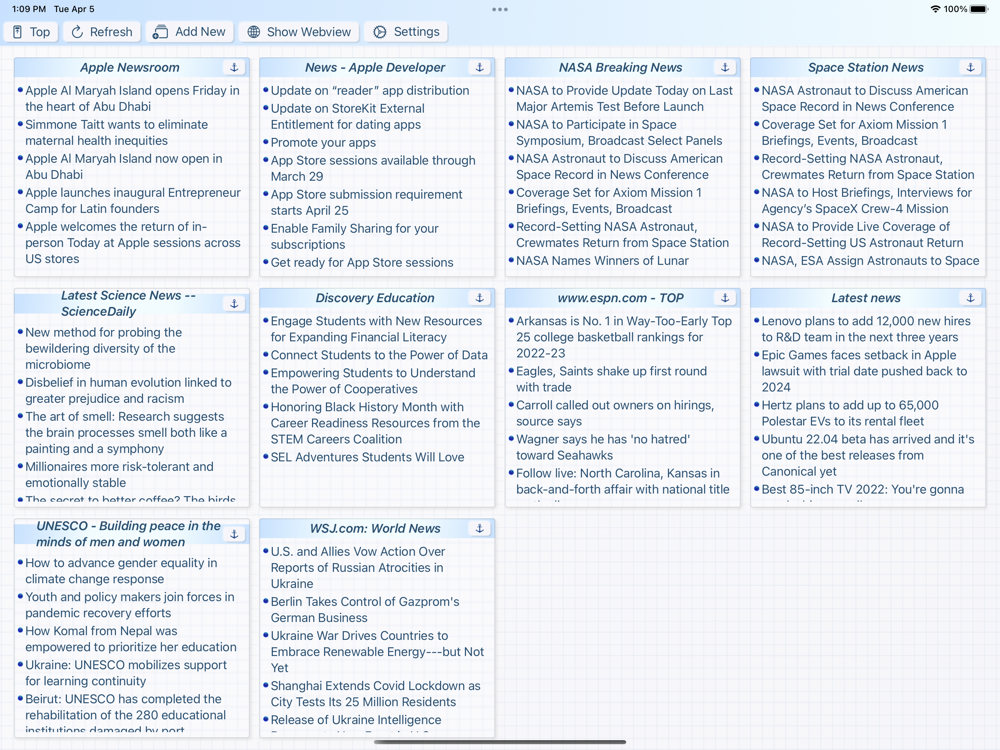Open 'Hertz plans to add up to 65,000 Polestar EVs'
This screenshot has height=750, width=1000.
coord(850,413)
